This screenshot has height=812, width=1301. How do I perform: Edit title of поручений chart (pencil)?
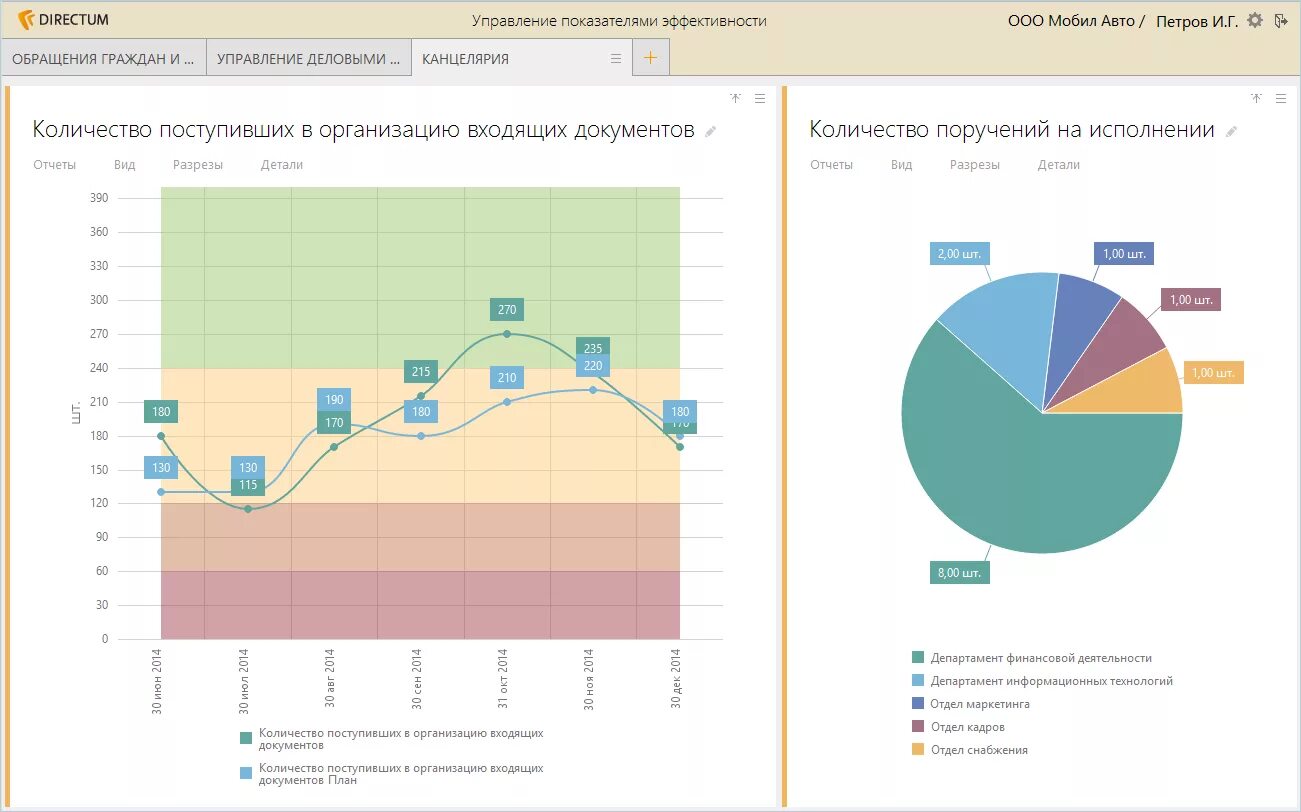(x=1231, y=131)
